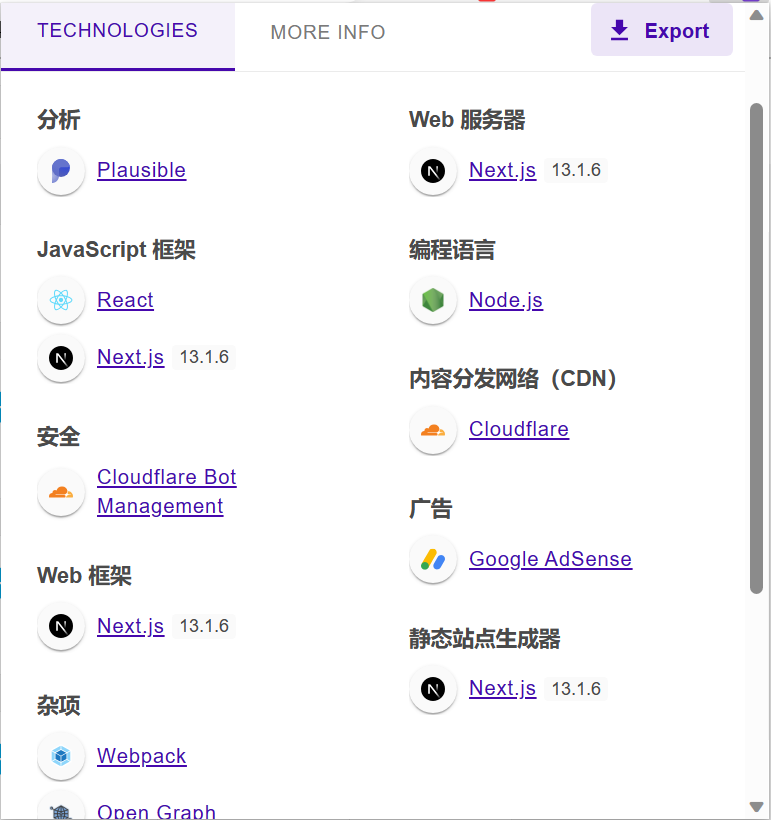Follow the Cloudflare Bot Management link
This screenshot has height=820, width=771.
click(166, 491)
